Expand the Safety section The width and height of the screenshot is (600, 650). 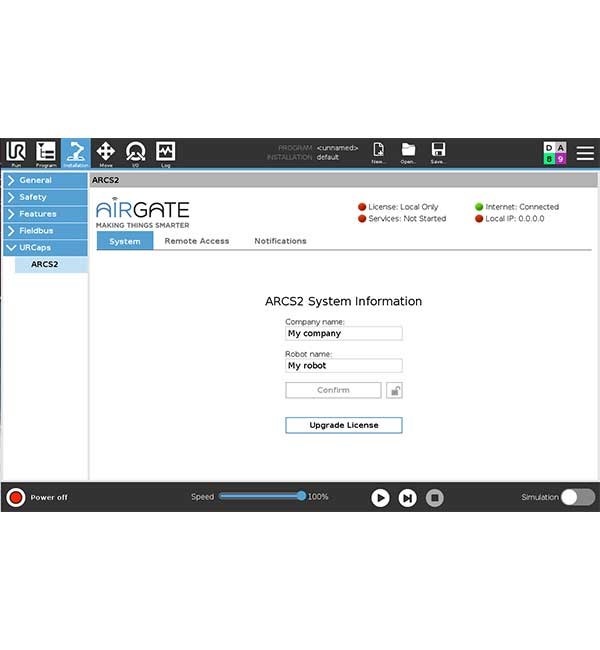[46, 197]
